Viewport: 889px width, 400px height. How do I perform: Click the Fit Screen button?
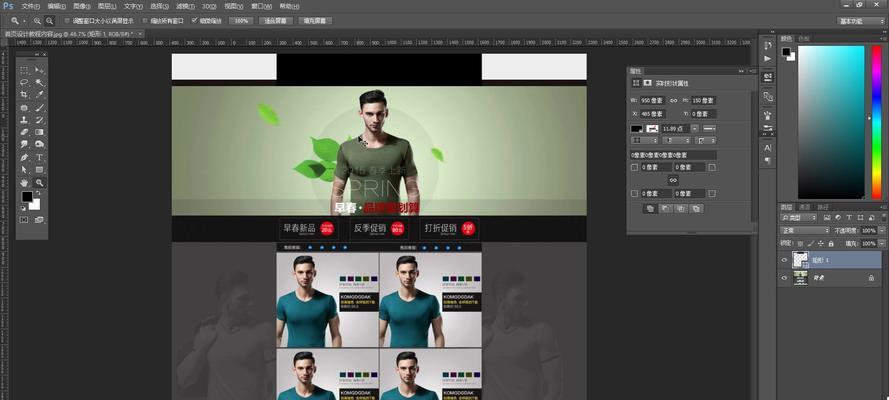(x=276, y=21)
